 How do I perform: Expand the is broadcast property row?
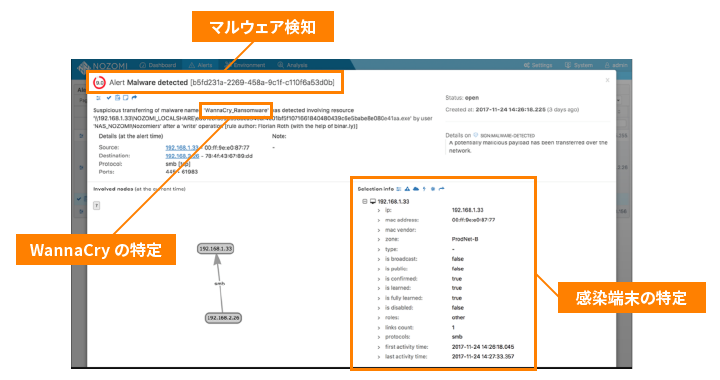[x=379, y=259]
